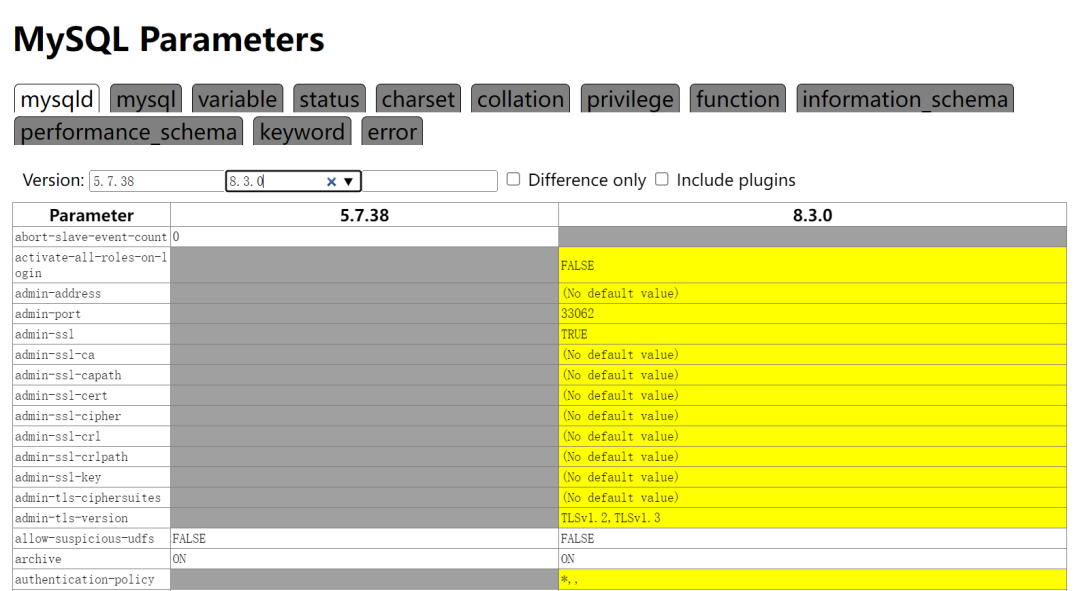Viewport: 1080px width, 591px height.
Task: Open the information_schema tab
Action: pyautogui.click(x=905, y=98)
